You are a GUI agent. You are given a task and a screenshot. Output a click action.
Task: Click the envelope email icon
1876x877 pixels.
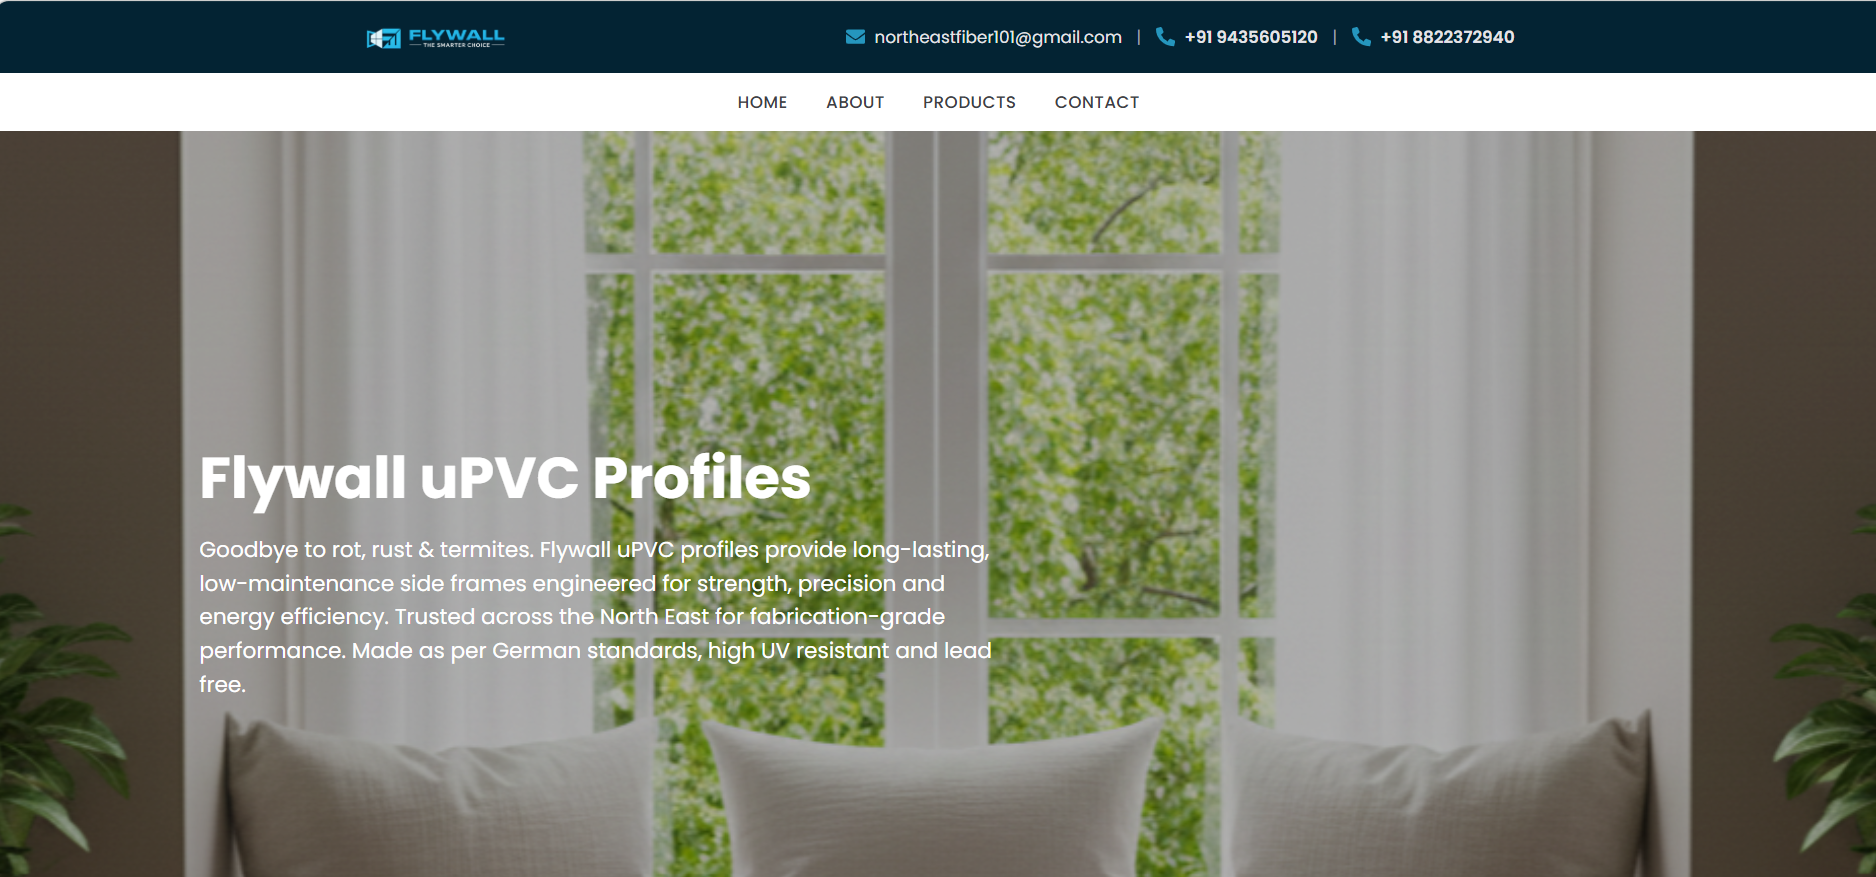[x=855, y=37]
